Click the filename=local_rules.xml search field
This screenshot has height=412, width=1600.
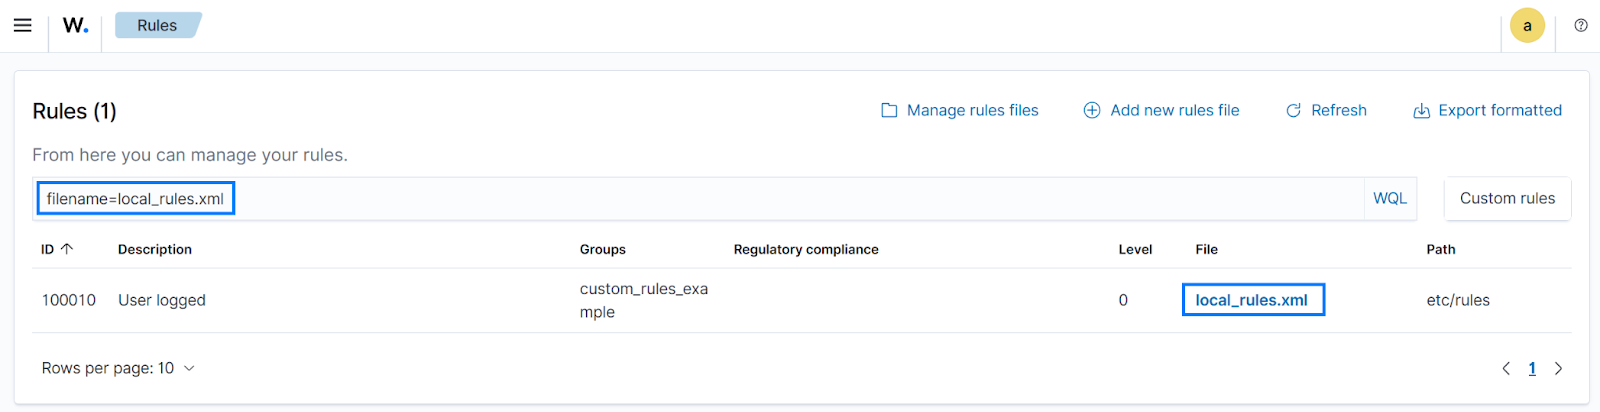[x=700, y=198]
